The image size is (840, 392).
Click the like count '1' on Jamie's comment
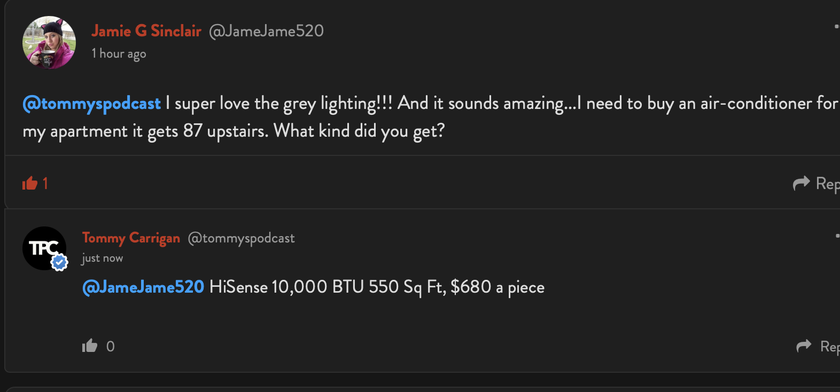pyautogui.click(x=46, y=184)
